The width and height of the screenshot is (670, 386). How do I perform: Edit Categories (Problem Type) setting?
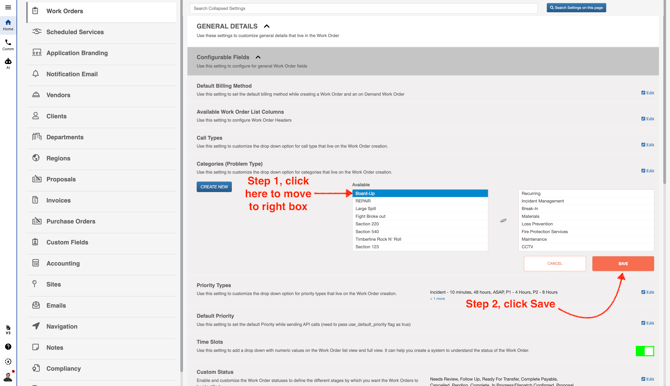[647, 171]
